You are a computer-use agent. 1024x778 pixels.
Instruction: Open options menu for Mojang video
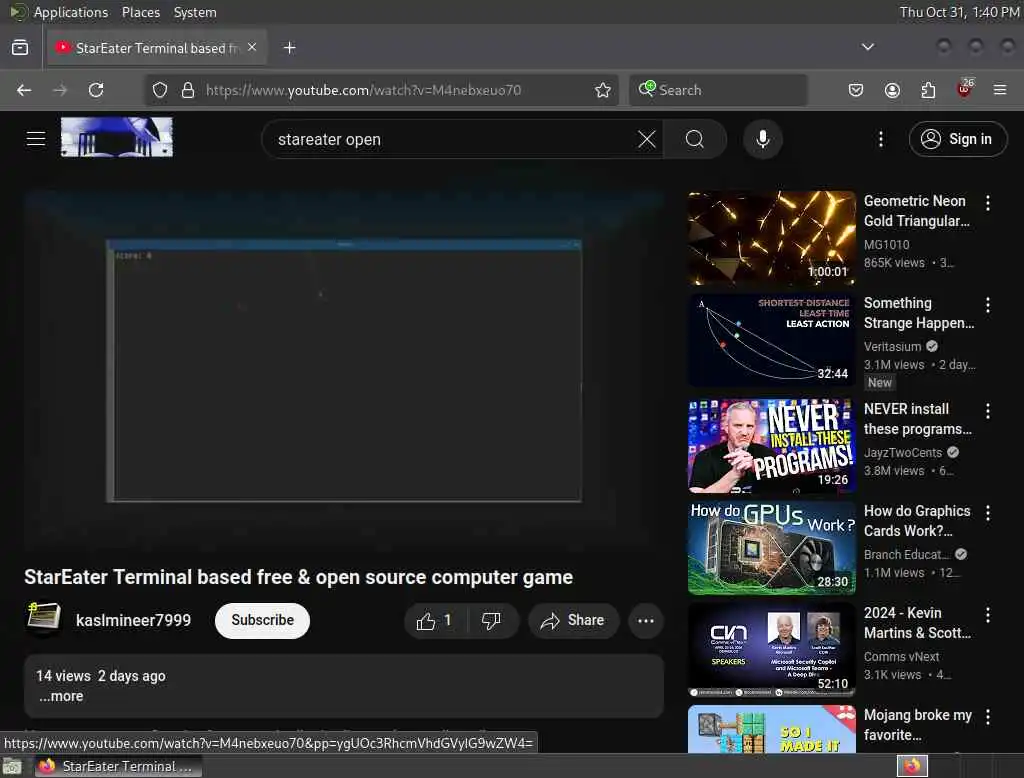coord(988,717)
